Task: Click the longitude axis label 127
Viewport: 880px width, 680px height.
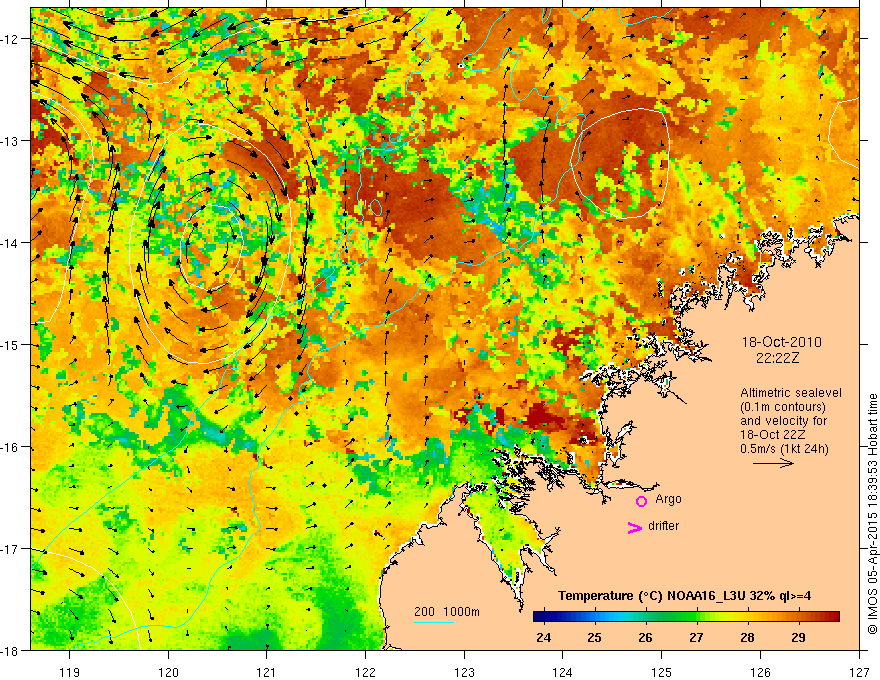Action: click(x=859, y=672)
